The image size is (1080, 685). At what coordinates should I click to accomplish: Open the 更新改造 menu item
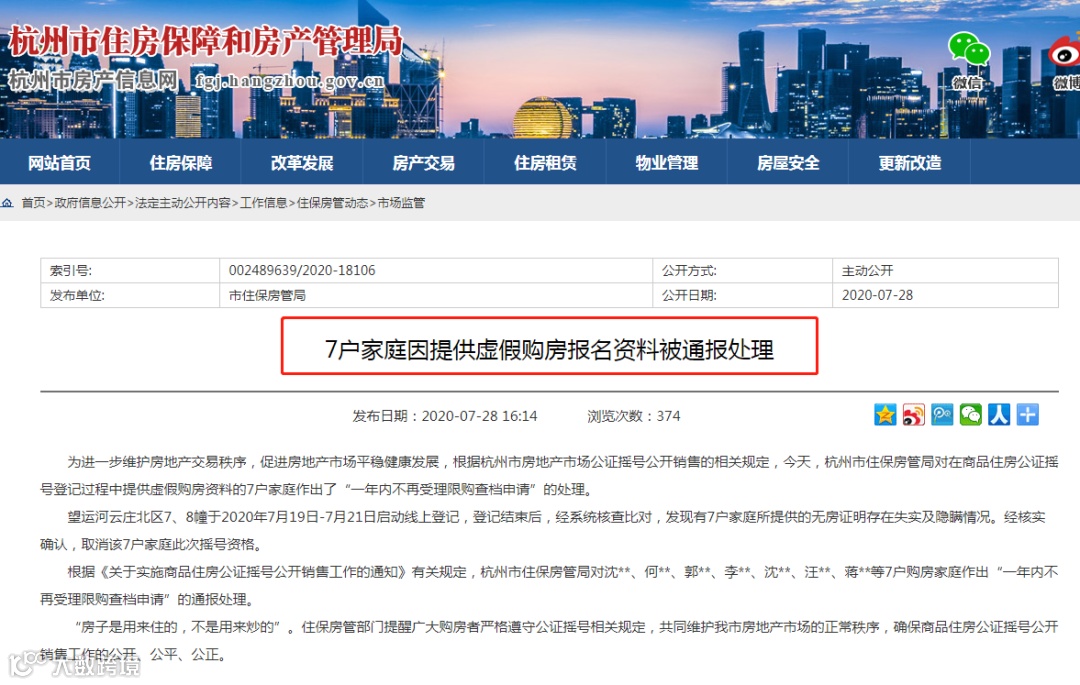(909, 163)
